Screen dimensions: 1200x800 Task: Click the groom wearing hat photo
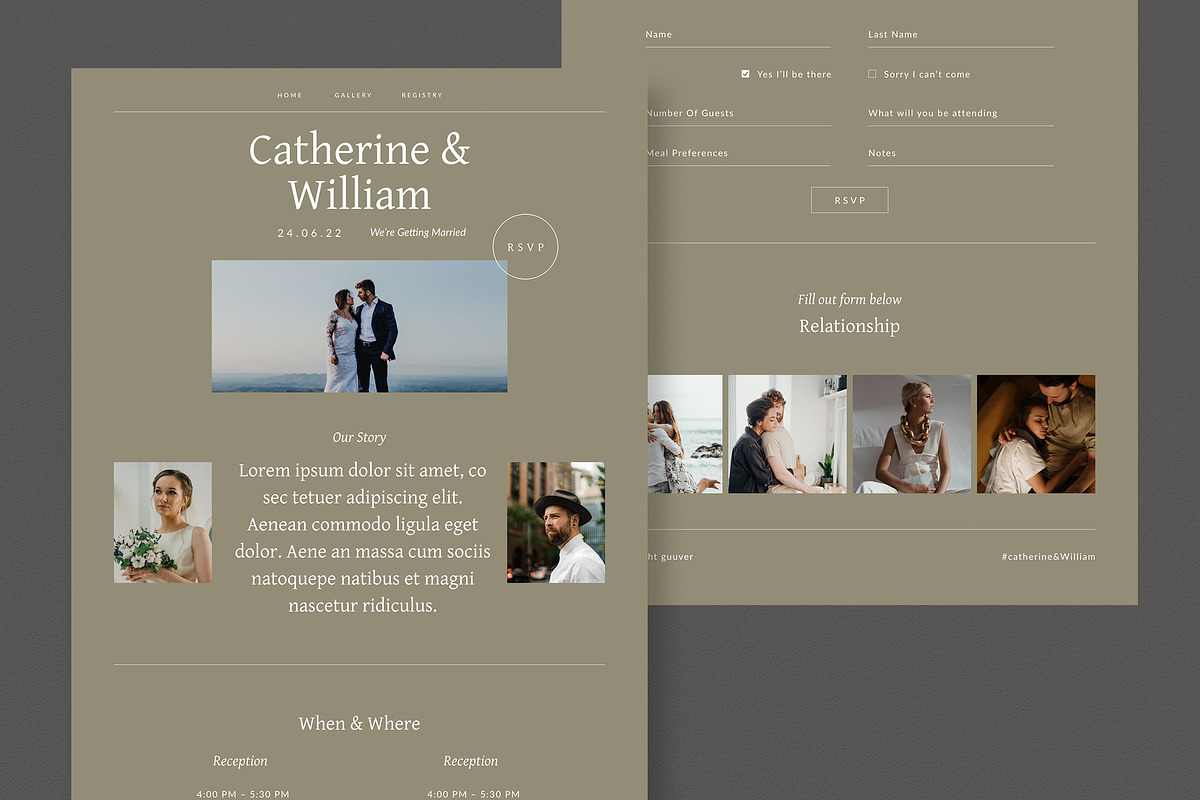coord(556,522)
